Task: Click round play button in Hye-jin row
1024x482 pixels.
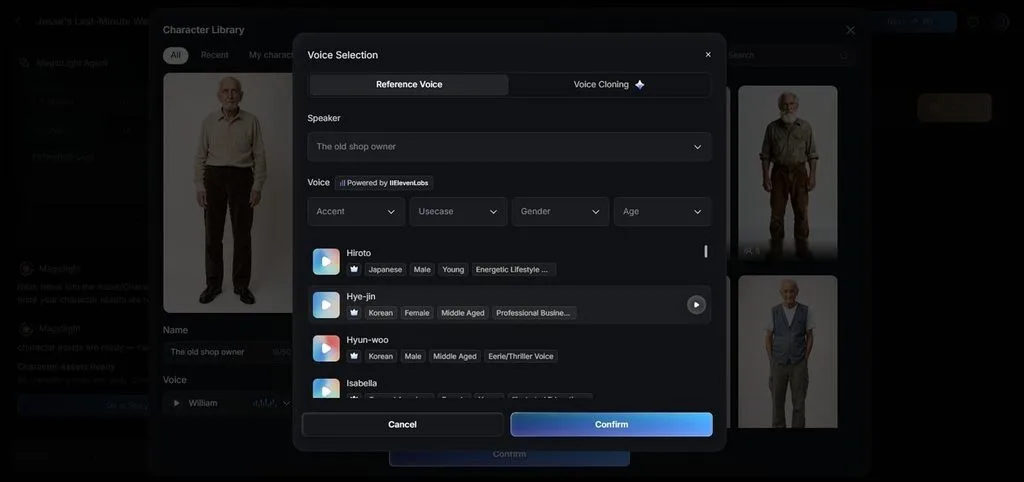Action: [x=696, y=305]
